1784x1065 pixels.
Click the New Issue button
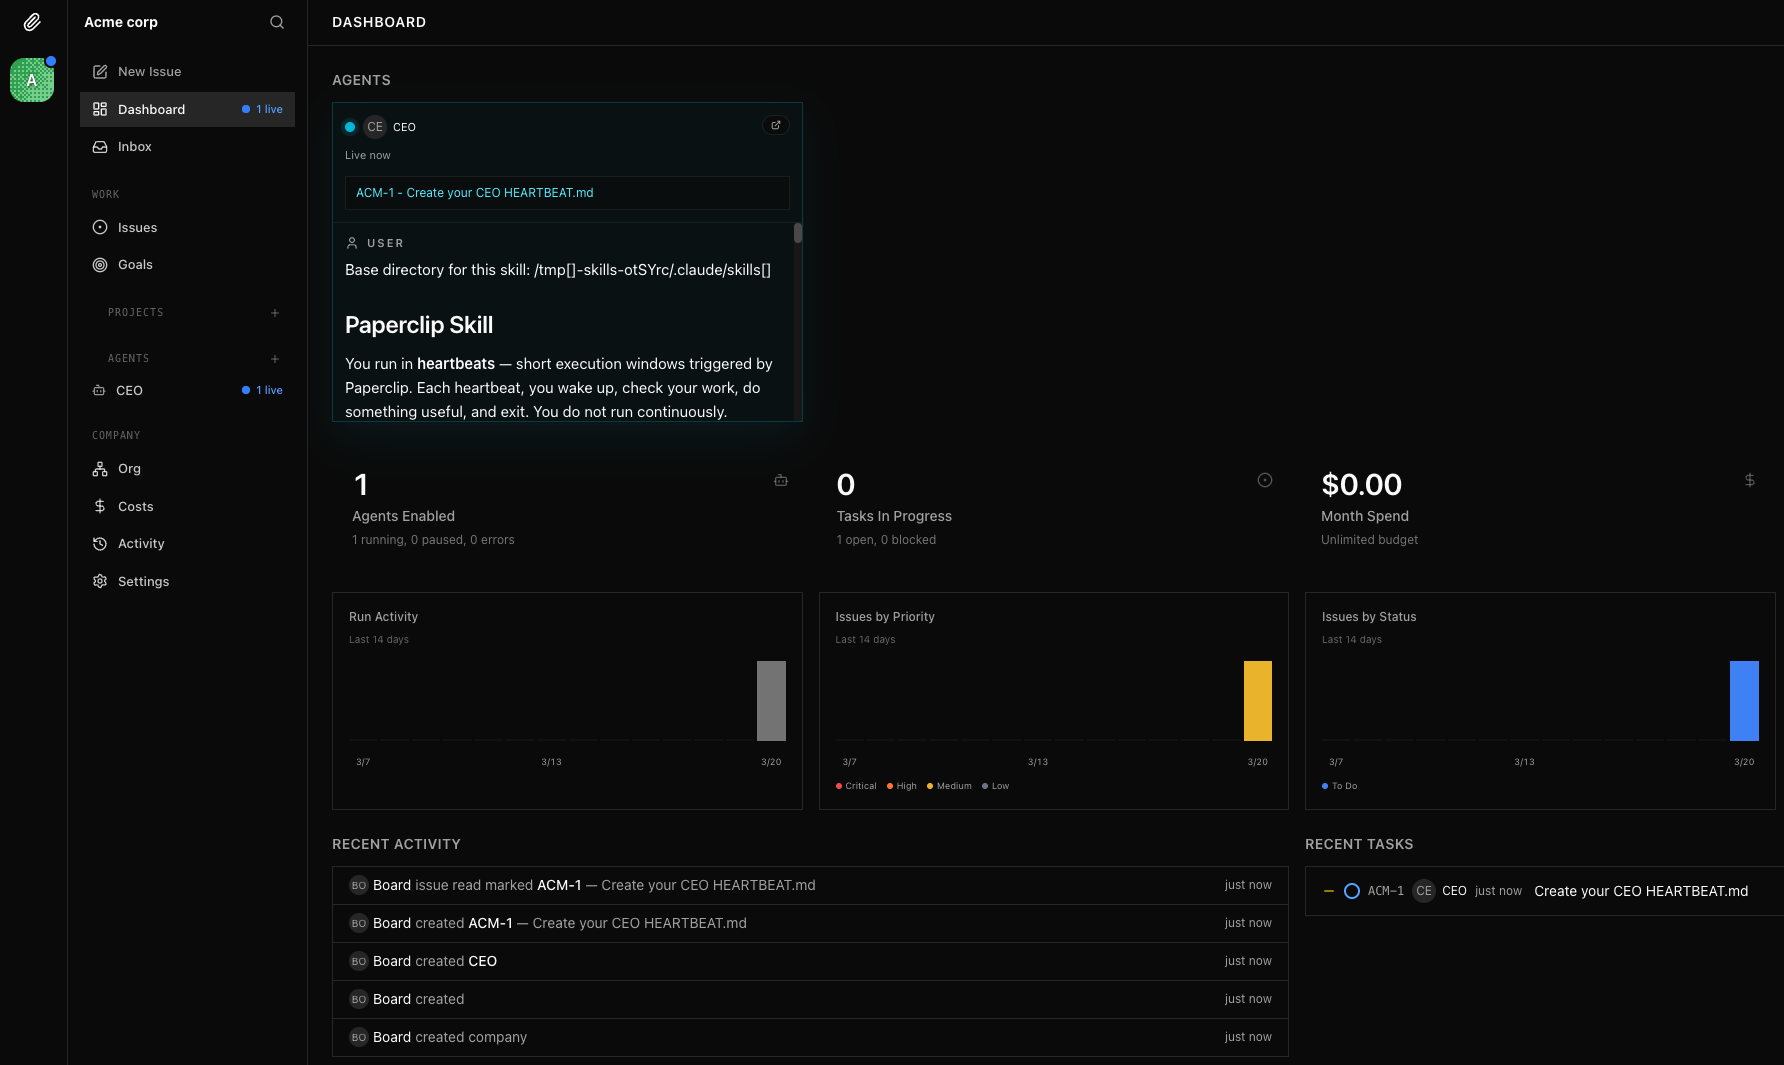[x=149, y=71]
